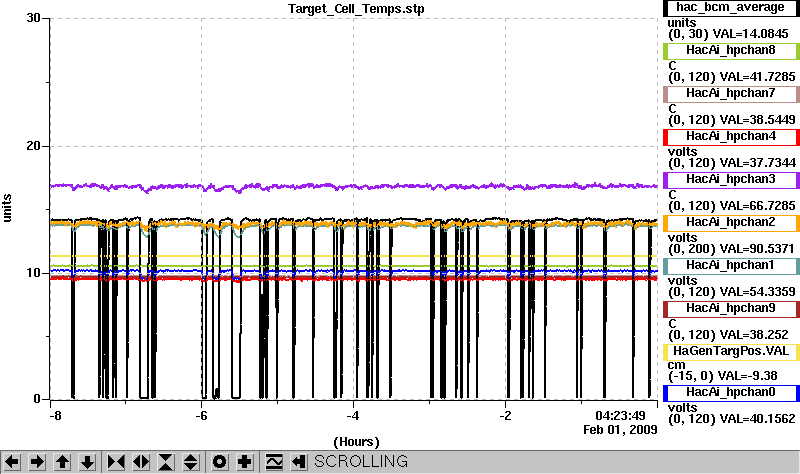Click the Feb 01, 2009 date label

tap(620, 430)
